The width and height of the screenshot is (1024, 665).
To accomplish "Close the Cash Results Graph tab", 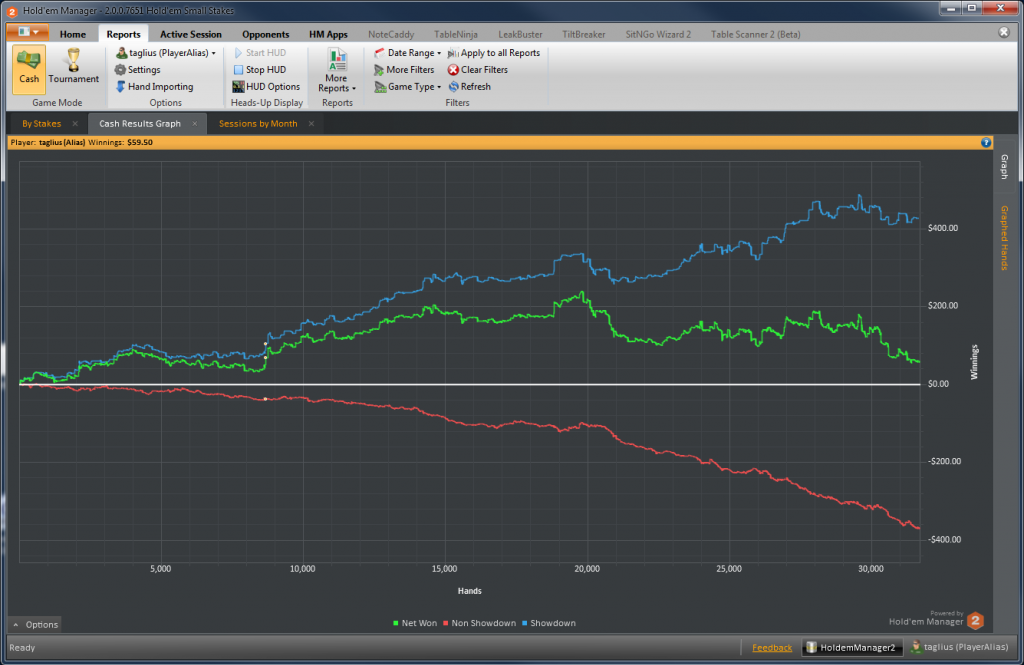I will (x=195, y=123).
